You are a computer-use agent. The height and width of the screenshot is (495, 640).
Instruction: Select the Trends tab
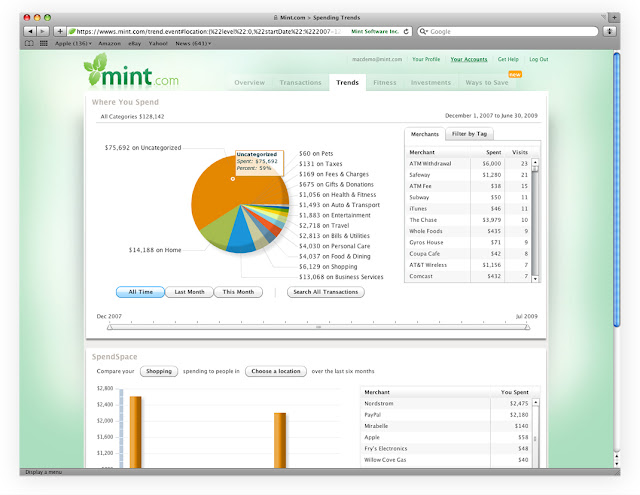tap(347, 82)
